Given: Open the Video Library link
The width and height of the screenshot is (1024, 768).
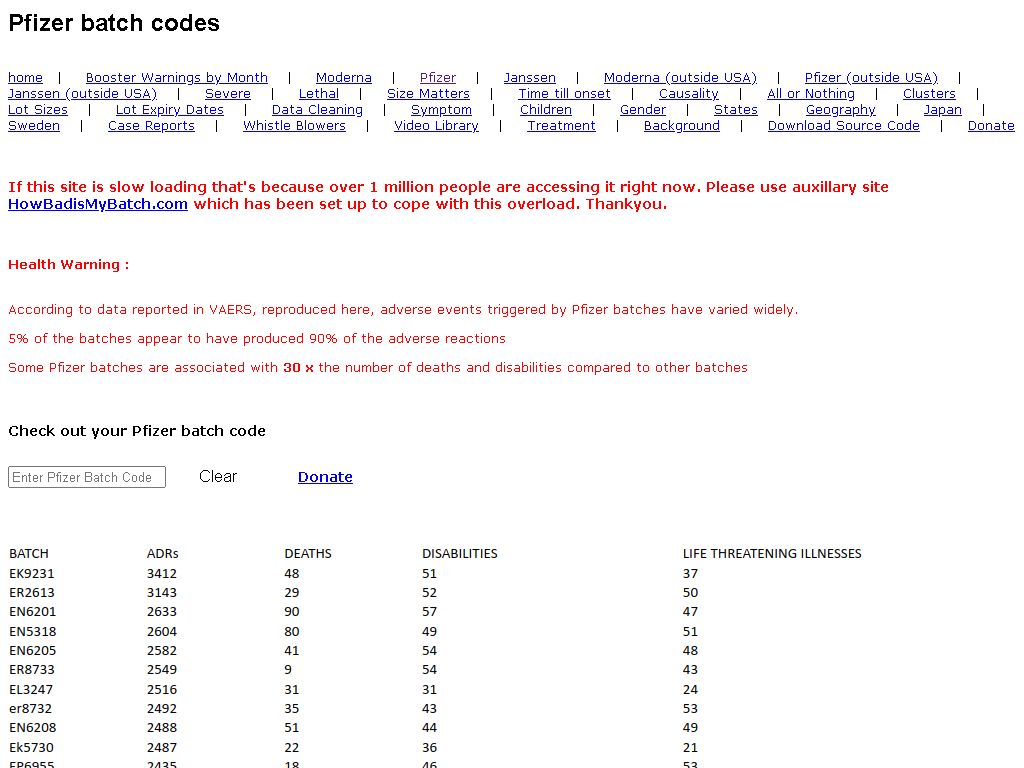Looking at the screenshot, I should pos(436,125).
